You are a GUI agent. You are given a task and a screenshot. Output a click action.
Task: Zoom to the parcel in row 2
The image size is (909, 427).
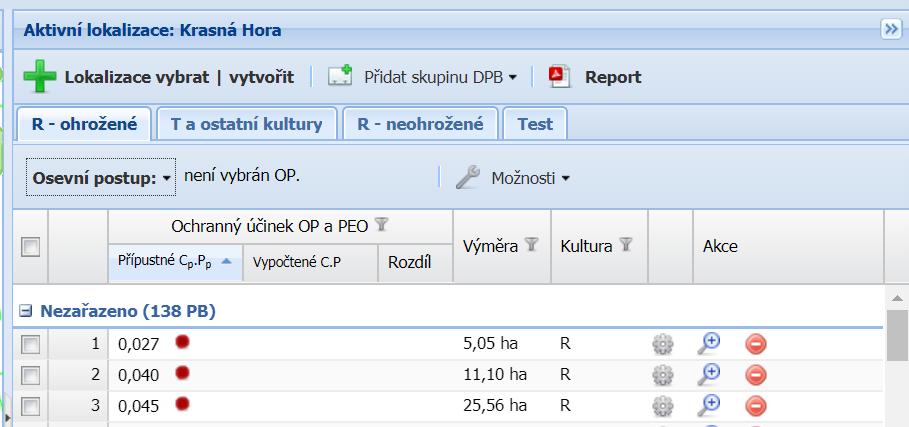pos(708,374)
